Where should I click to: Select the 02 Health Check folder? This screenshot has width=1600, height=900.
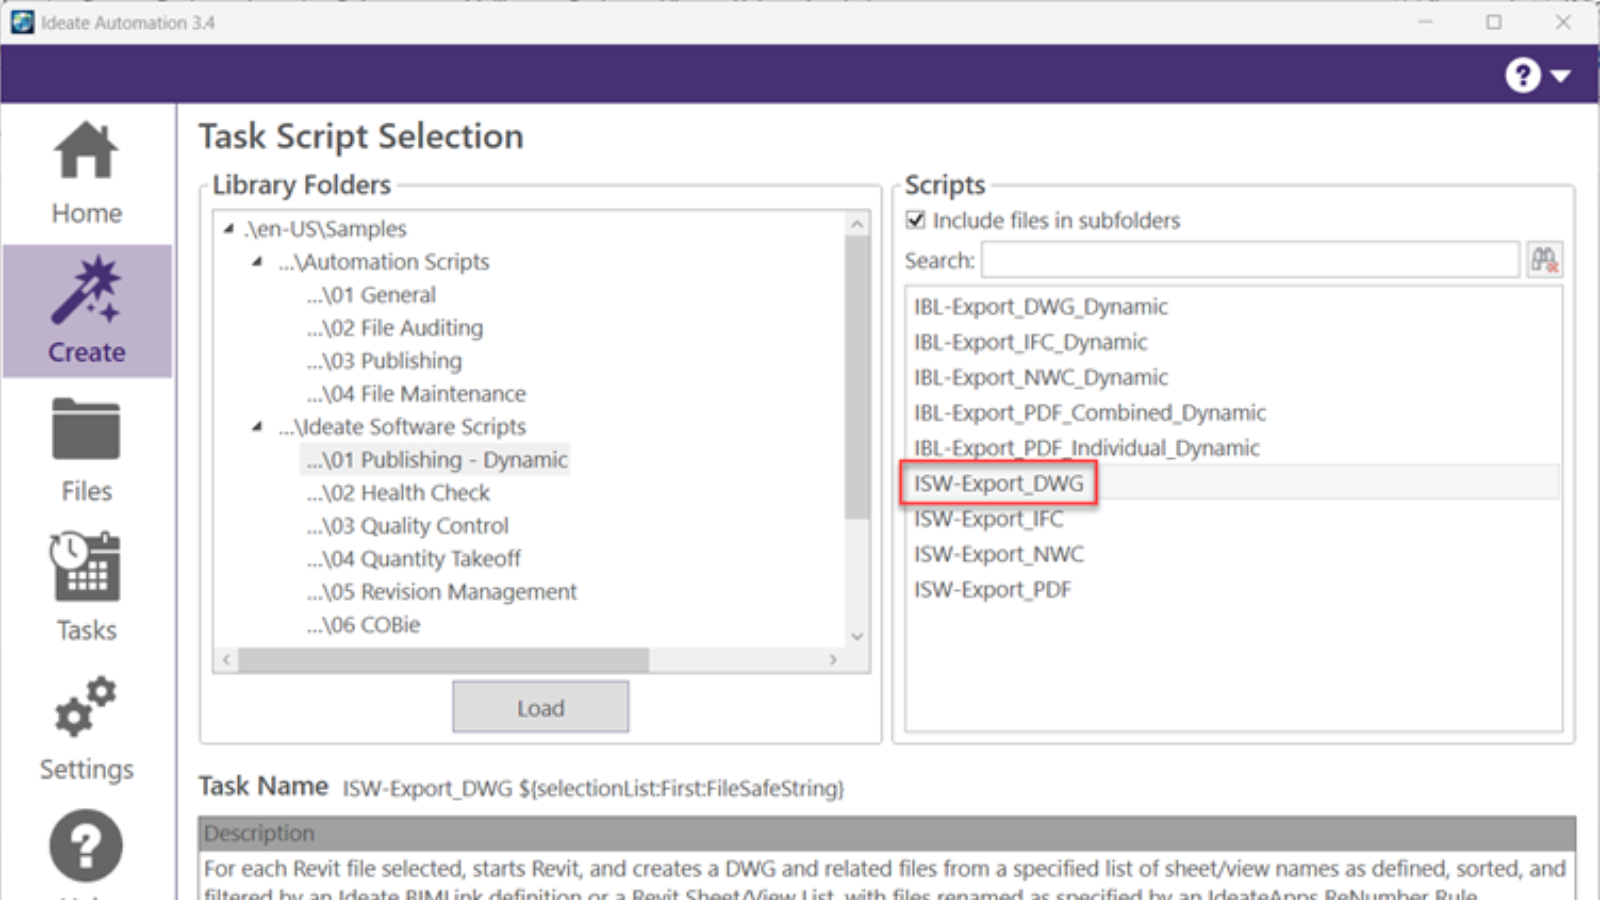[x=398, y=492]
